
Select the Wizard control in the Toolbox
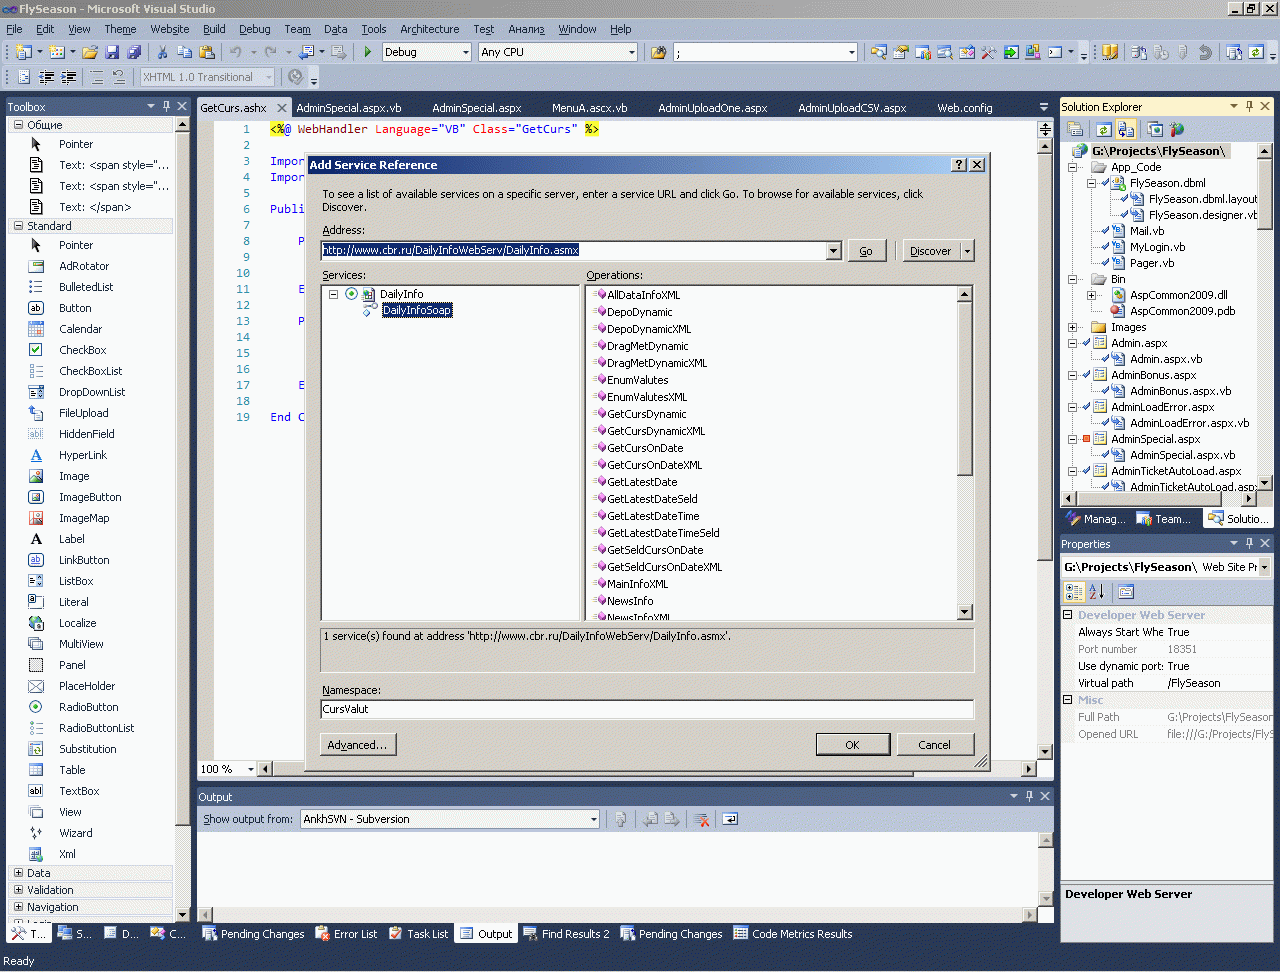tap(75, 833)
